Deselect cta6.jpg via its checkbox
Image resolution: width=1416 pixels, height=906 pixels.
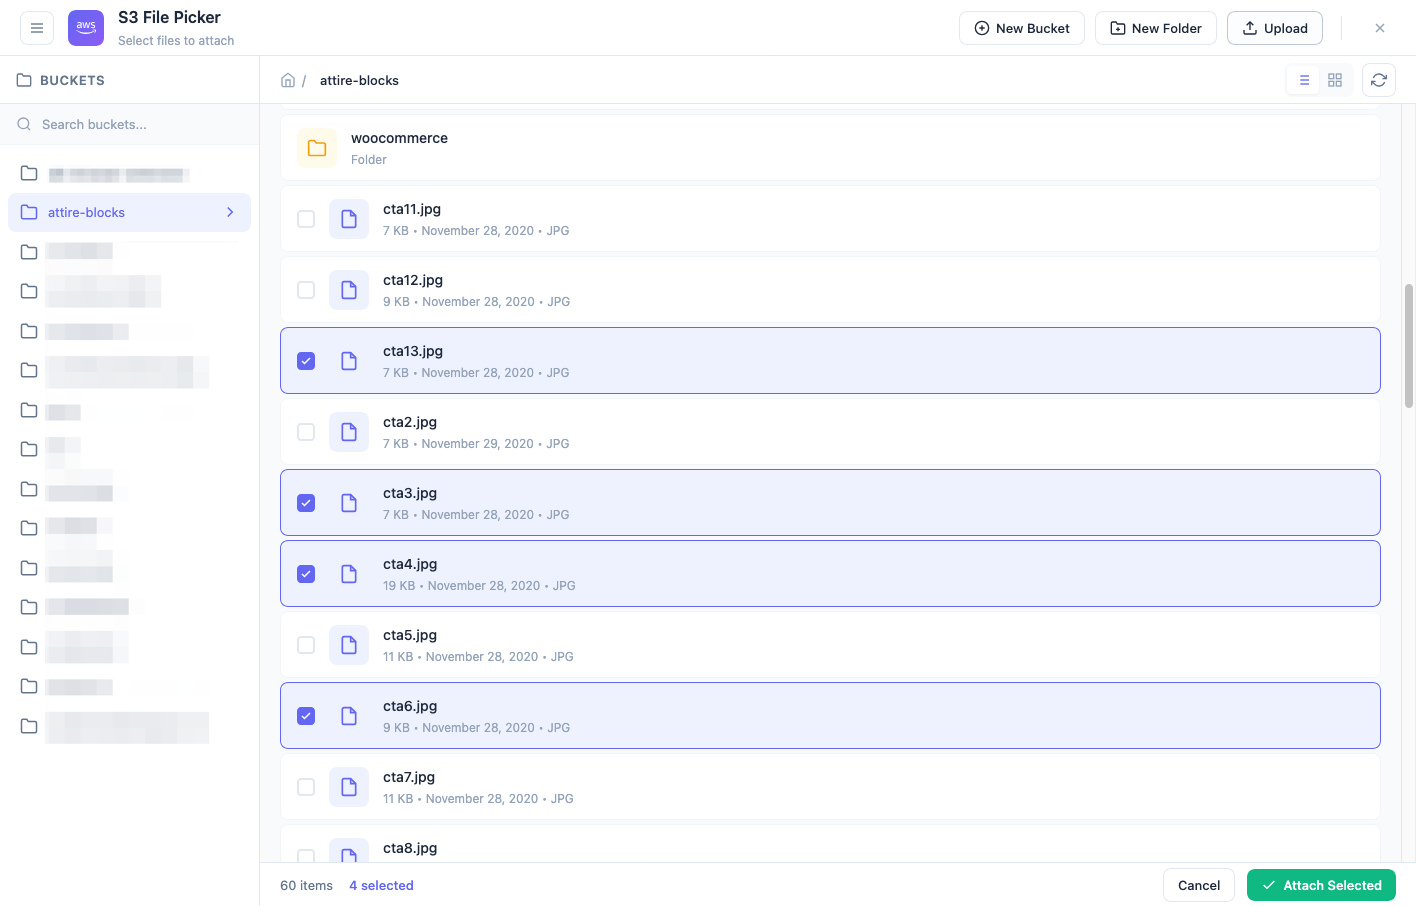click(305, 716)
